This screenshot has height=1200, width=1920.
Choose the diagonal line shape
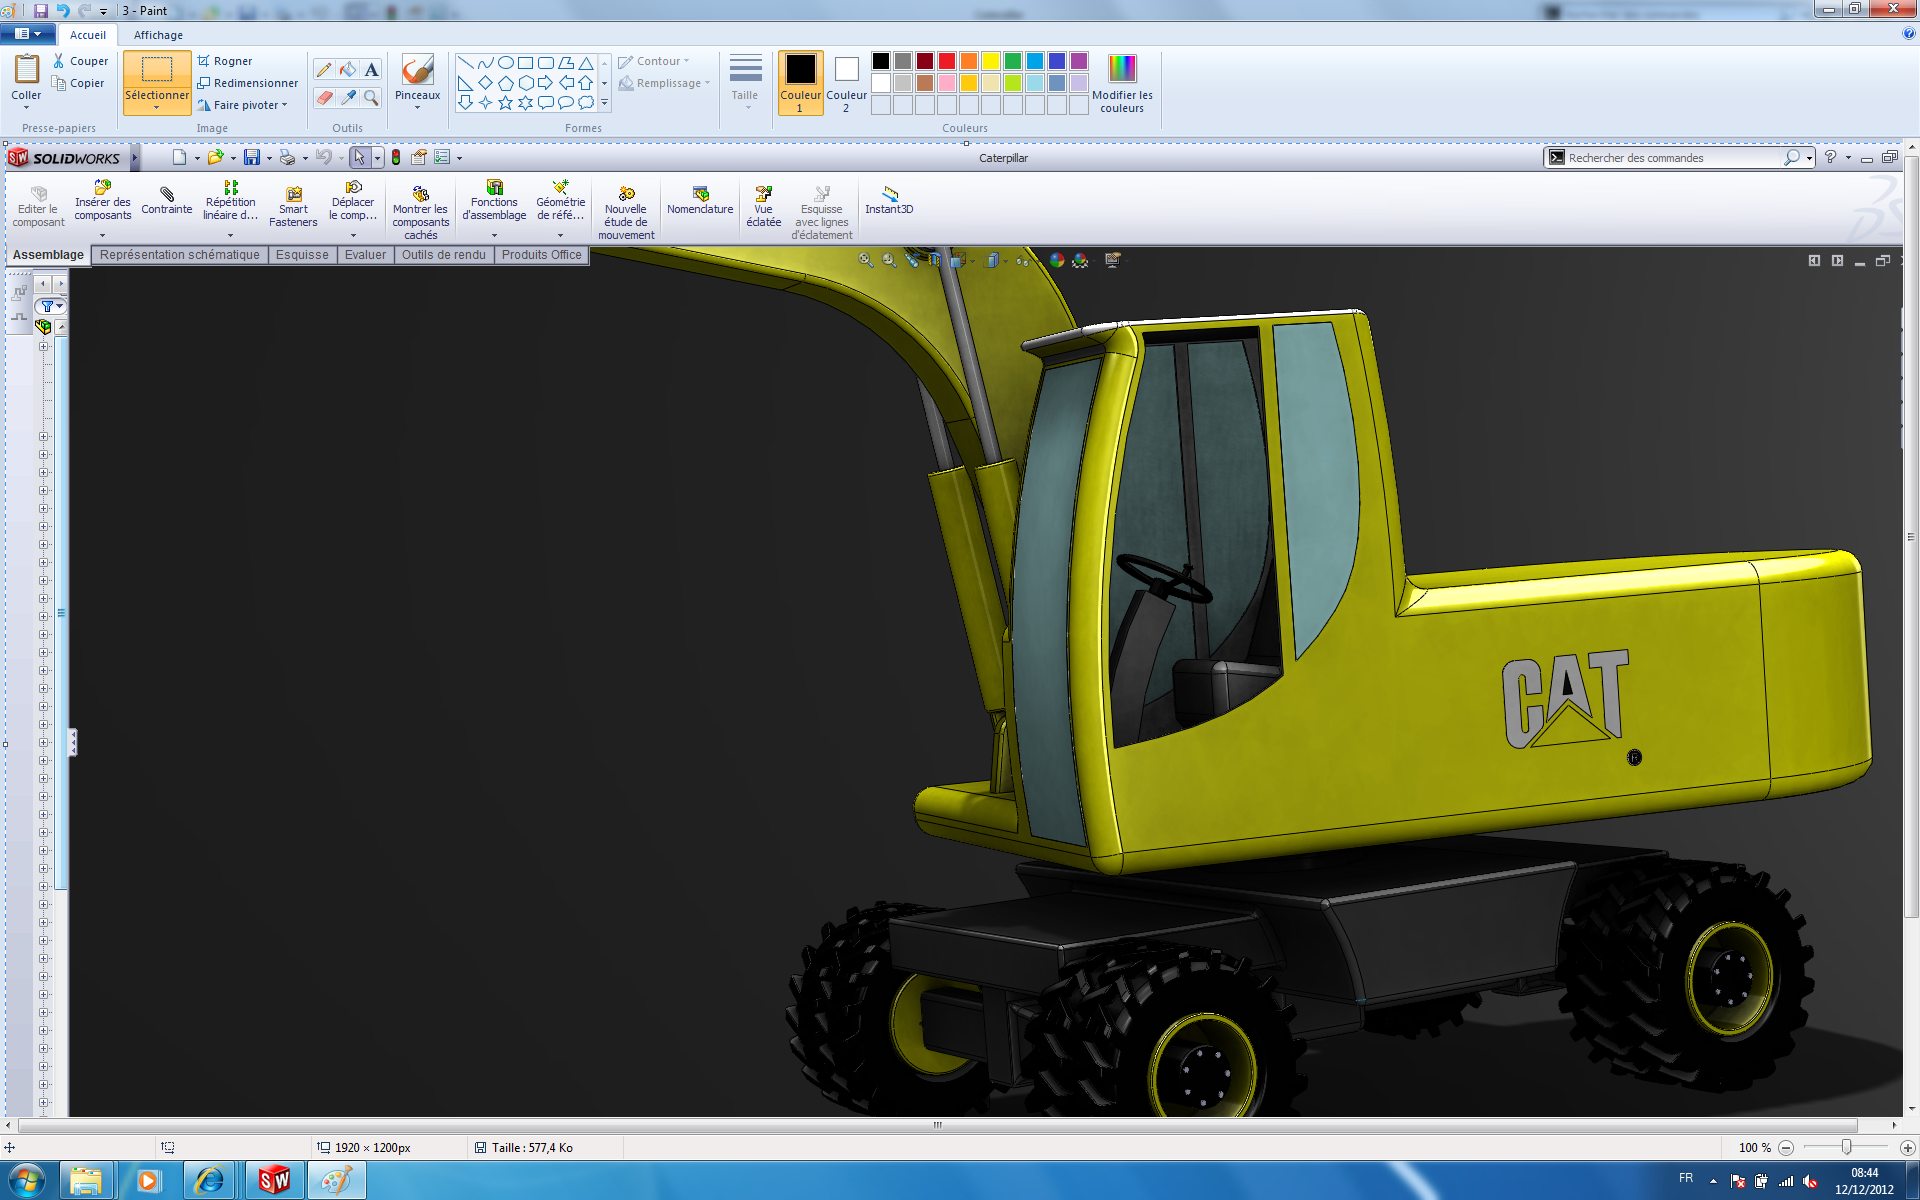coord(466,62)
